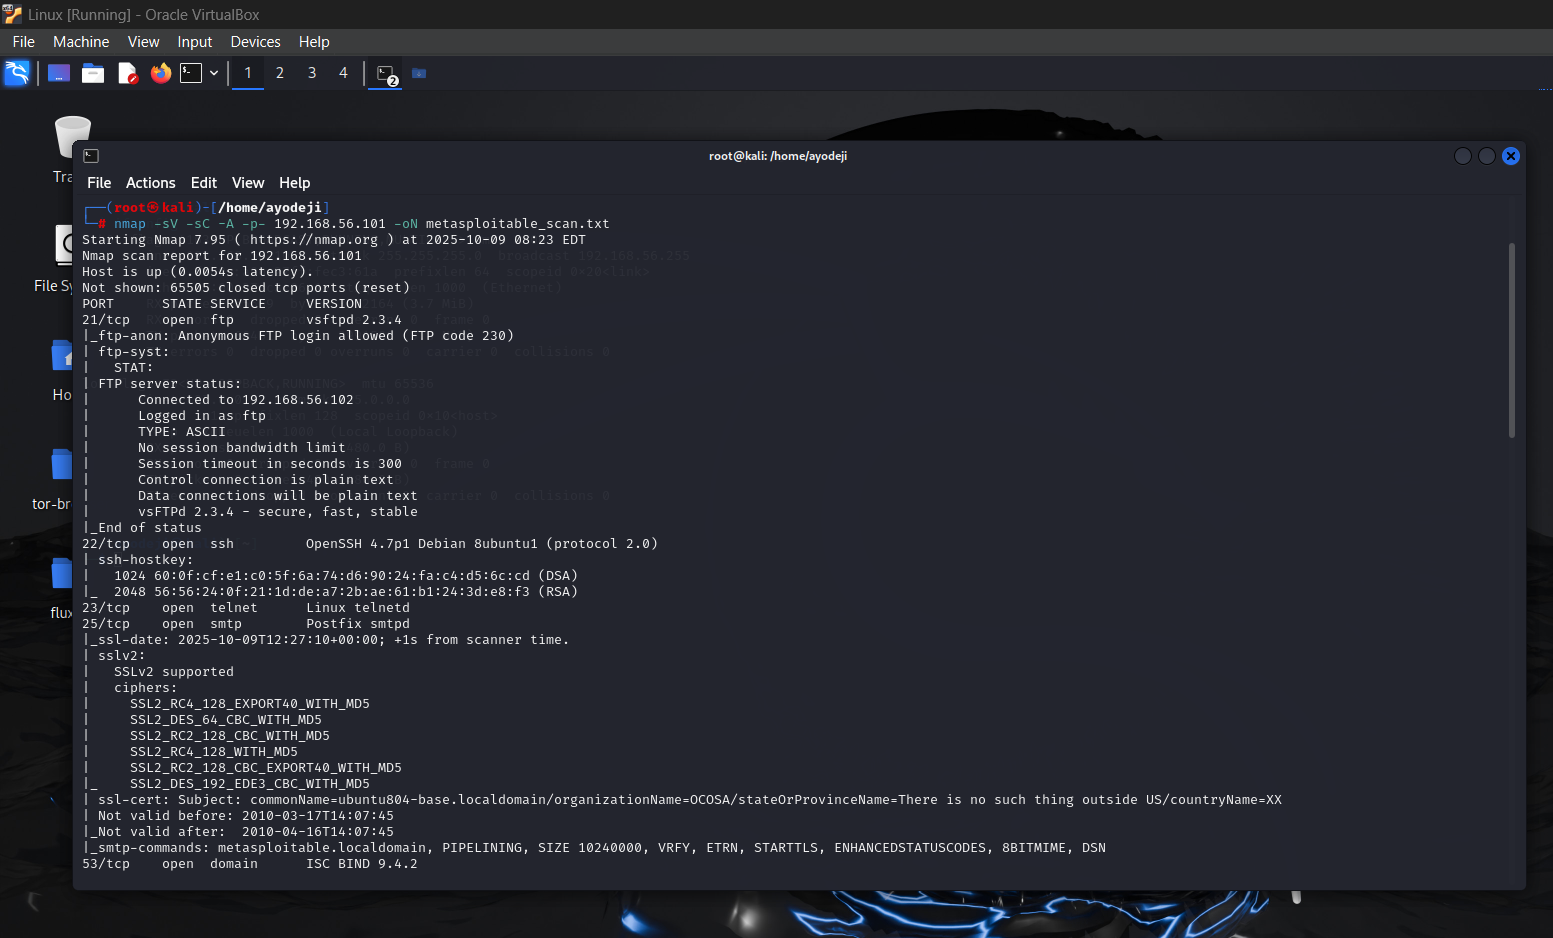Expand the terminal launcher dropdown arrow
Viewport: 1553px width, 938px height.
[x=214, y=73]
